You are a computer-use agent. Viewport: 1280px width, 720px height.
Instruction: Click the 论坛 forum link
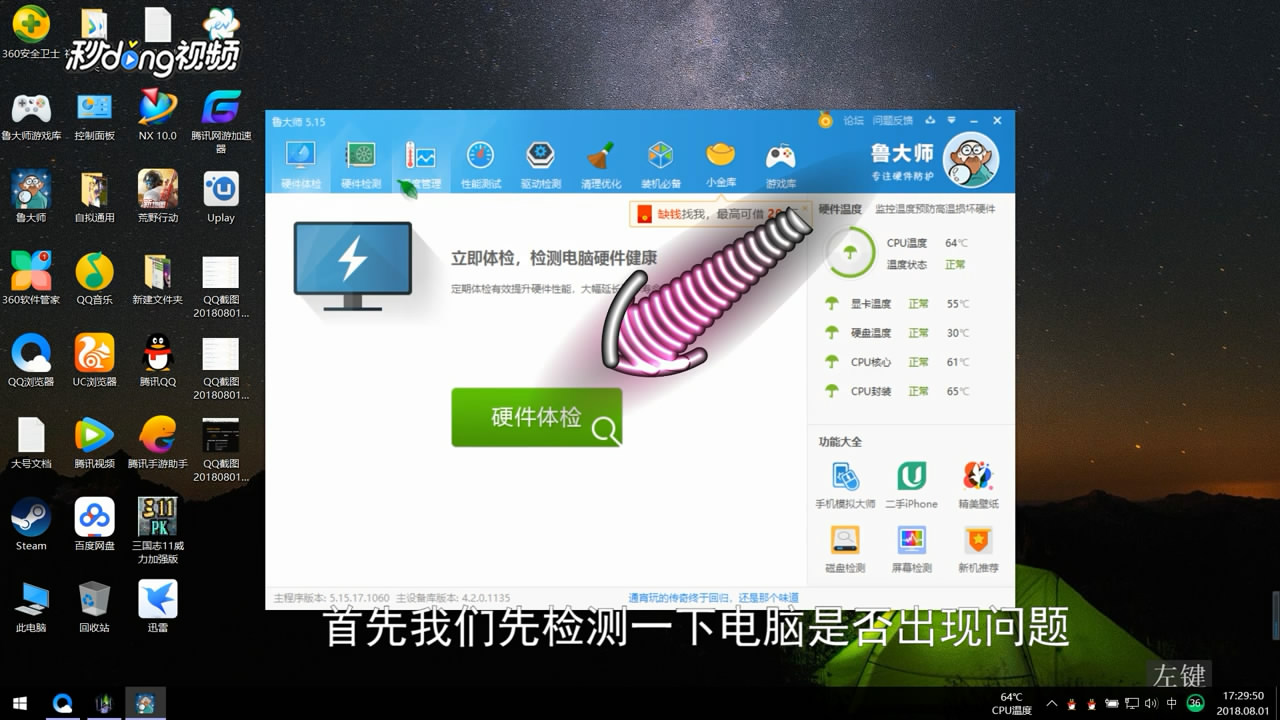click(x=853, y=120)
